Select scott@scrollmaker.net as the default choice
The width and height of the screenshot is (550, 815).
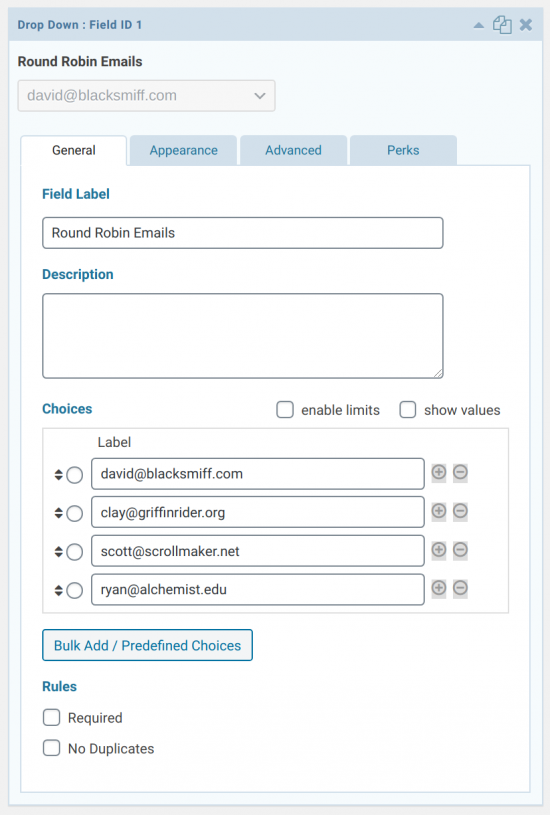74,552
